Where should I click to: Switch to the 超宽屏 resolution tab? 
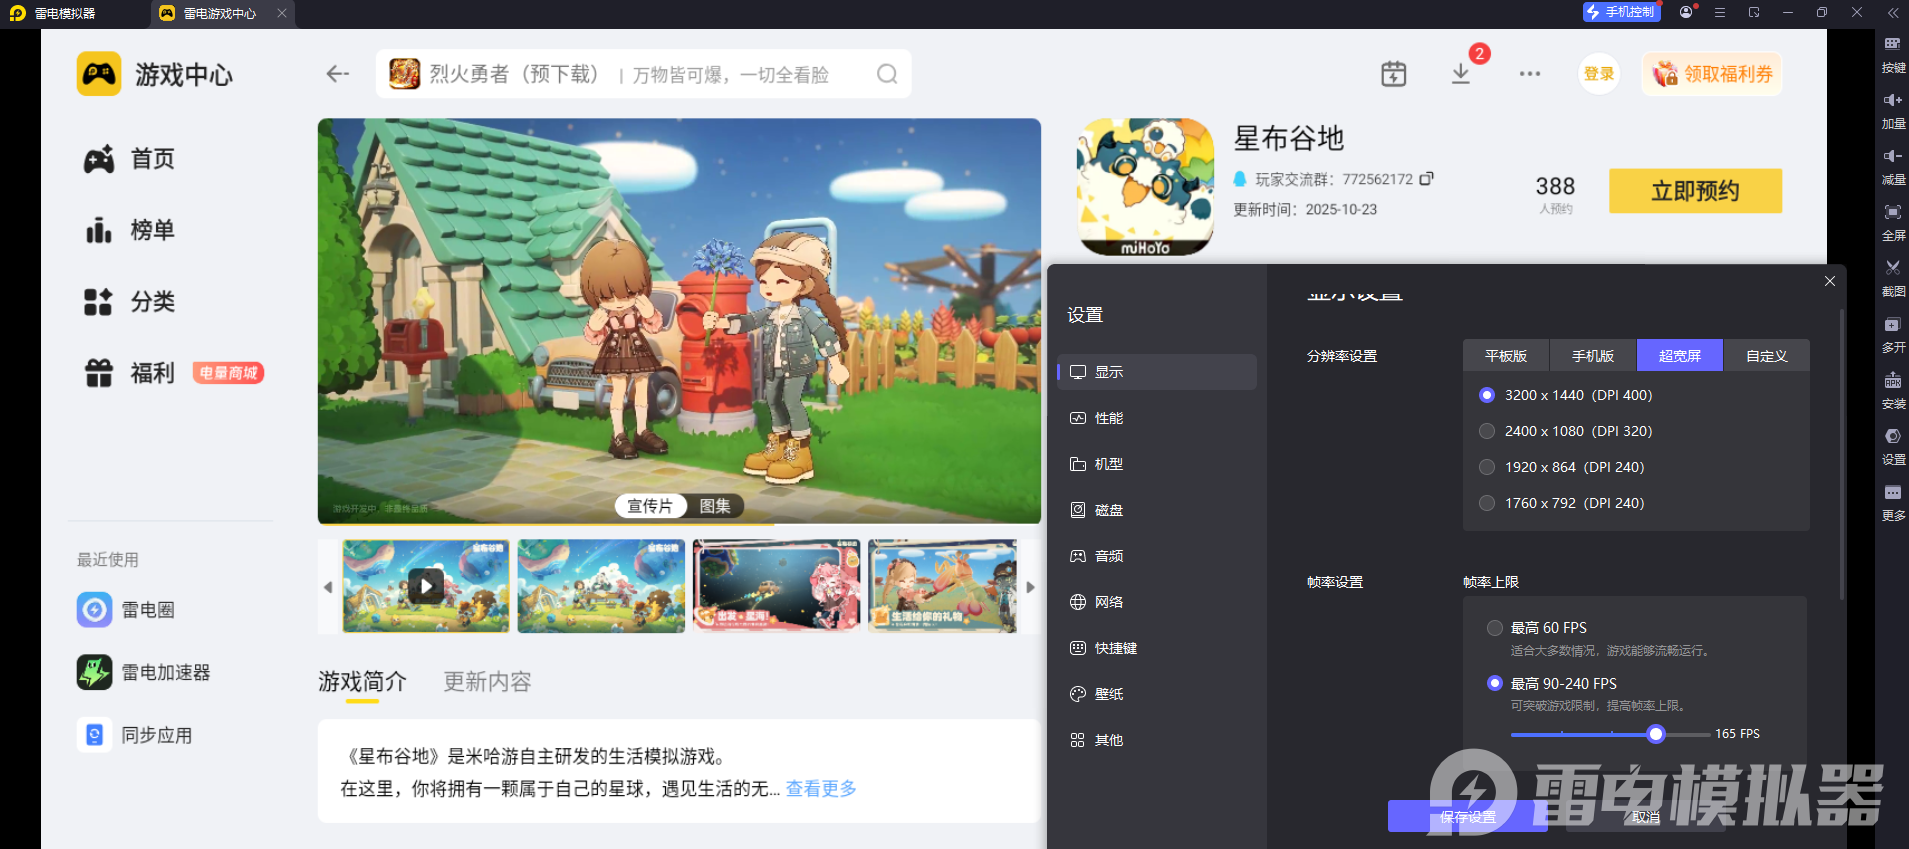click(x=1680, y=356)
